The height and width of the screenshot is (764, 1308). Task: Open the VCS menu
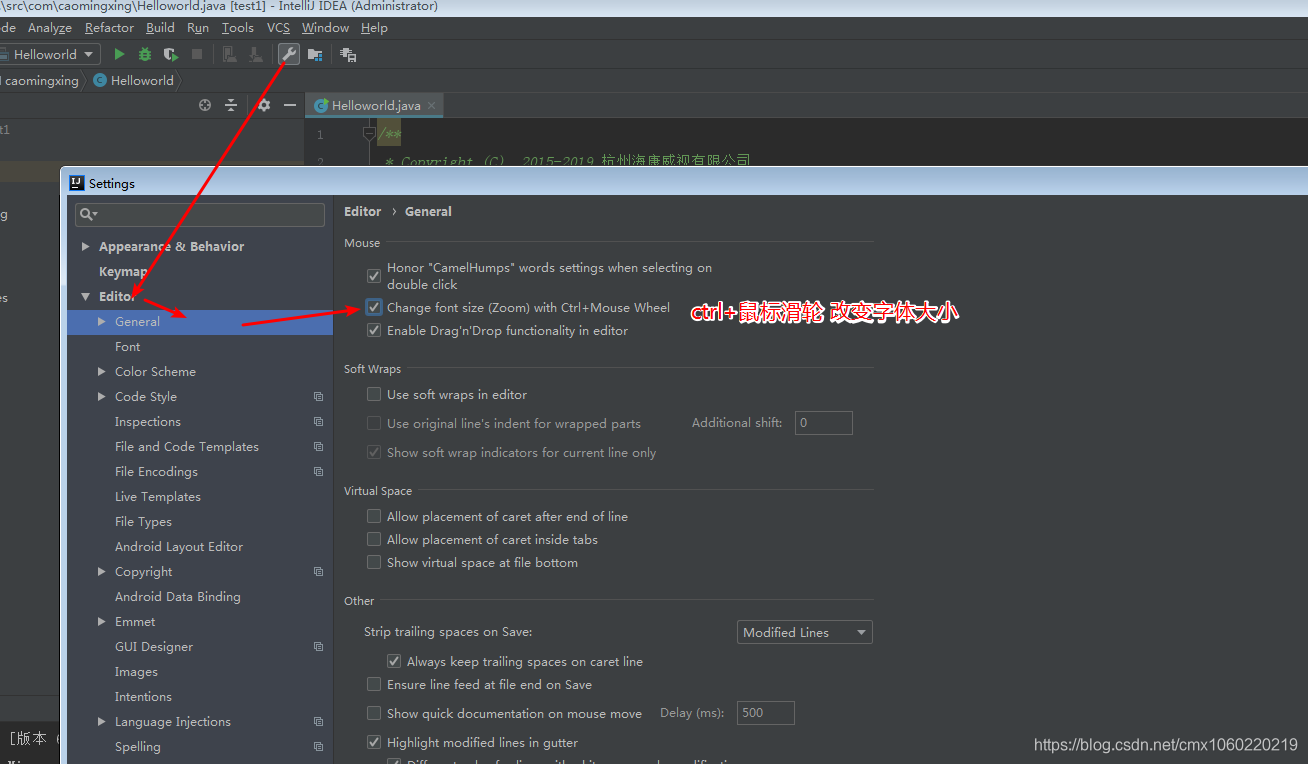[278, 28]
